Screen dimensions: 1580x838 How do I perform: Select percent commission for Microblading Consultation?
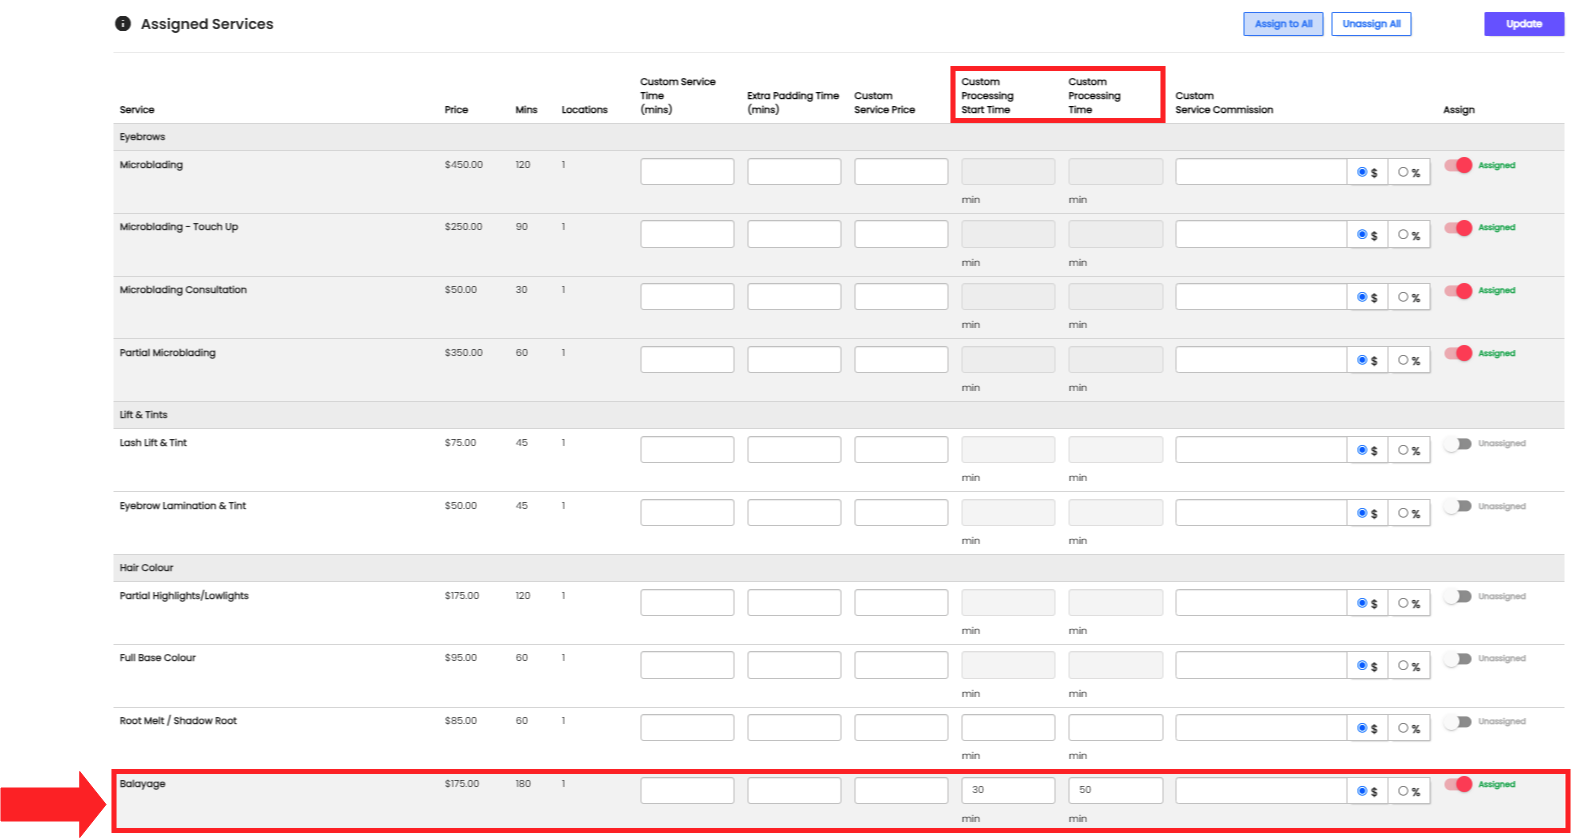tap(1403, 297)
